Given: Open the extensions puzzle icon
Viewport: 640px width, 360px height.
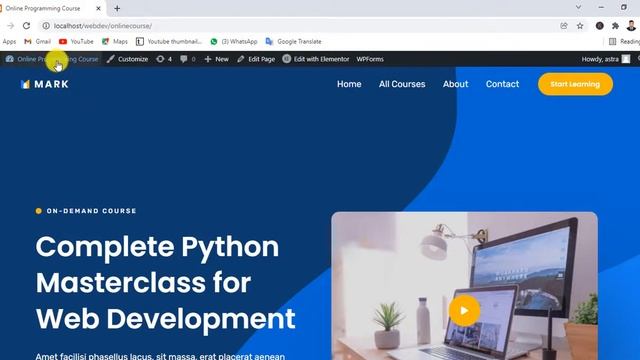Looking at the screenshot, I should tap(615, 26).
